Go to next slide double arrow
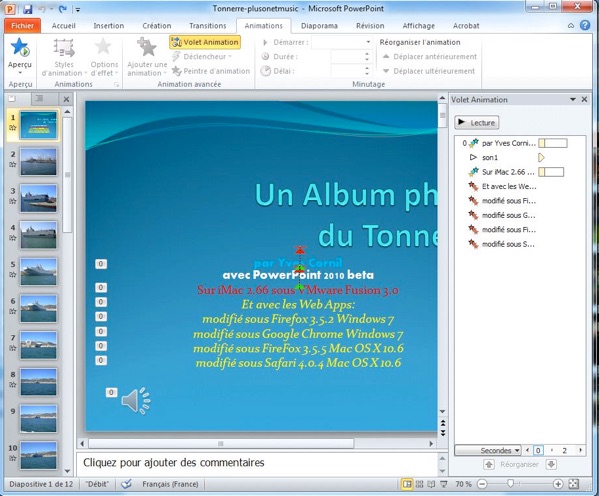Image resolution: width=599 pixels, height=496 pixels. tap(443, 433)
